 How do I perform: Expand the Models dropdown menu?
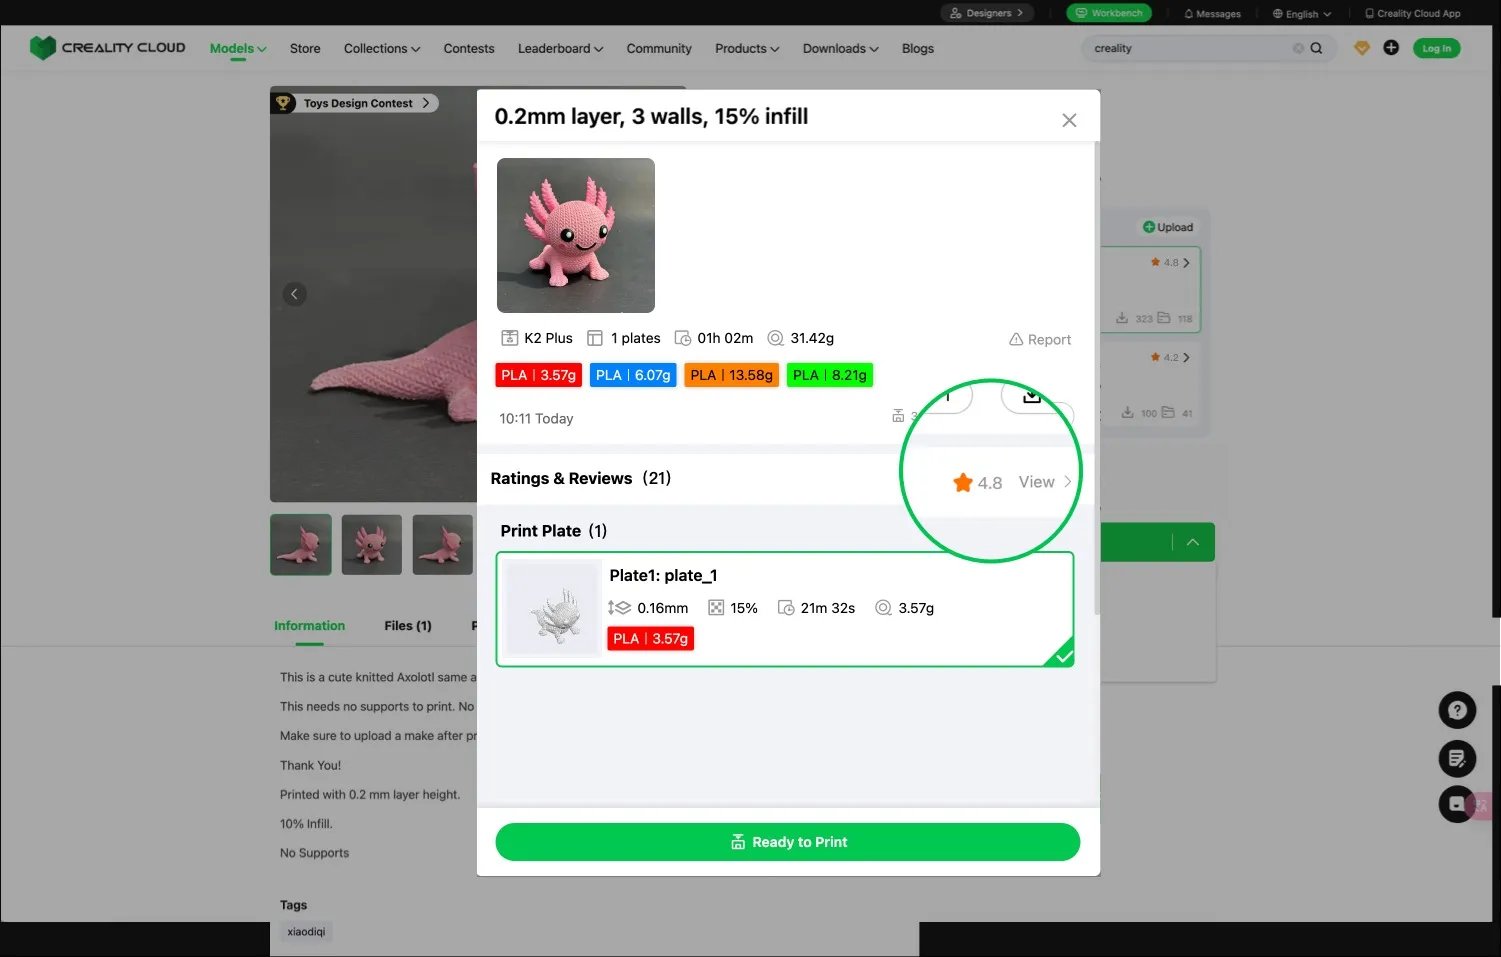(x=238, y=49)
